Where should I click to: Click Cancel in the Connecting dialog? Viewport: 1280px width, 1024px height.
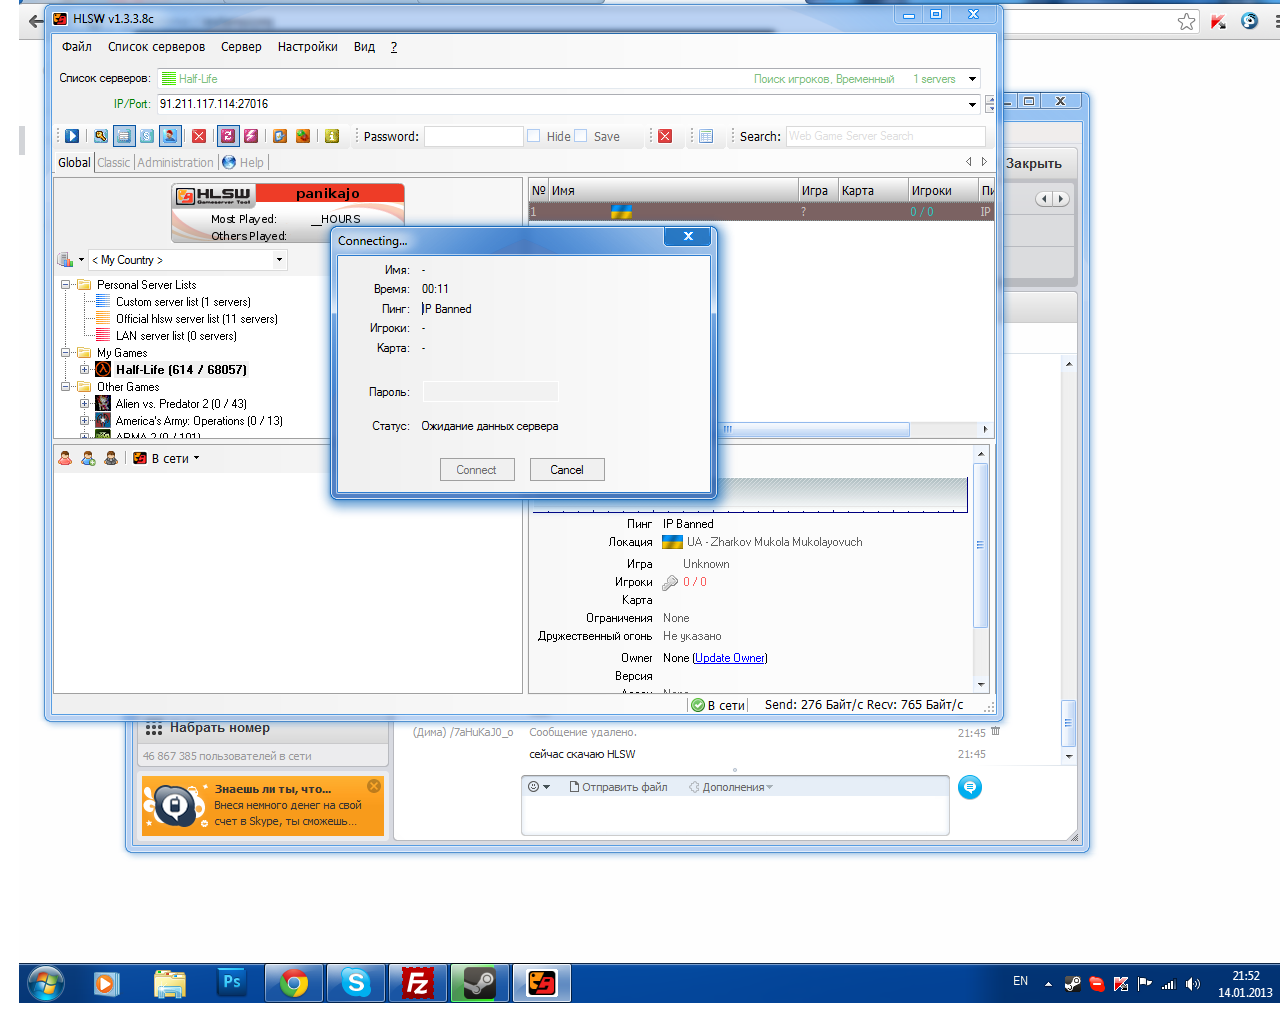(567, 470)
